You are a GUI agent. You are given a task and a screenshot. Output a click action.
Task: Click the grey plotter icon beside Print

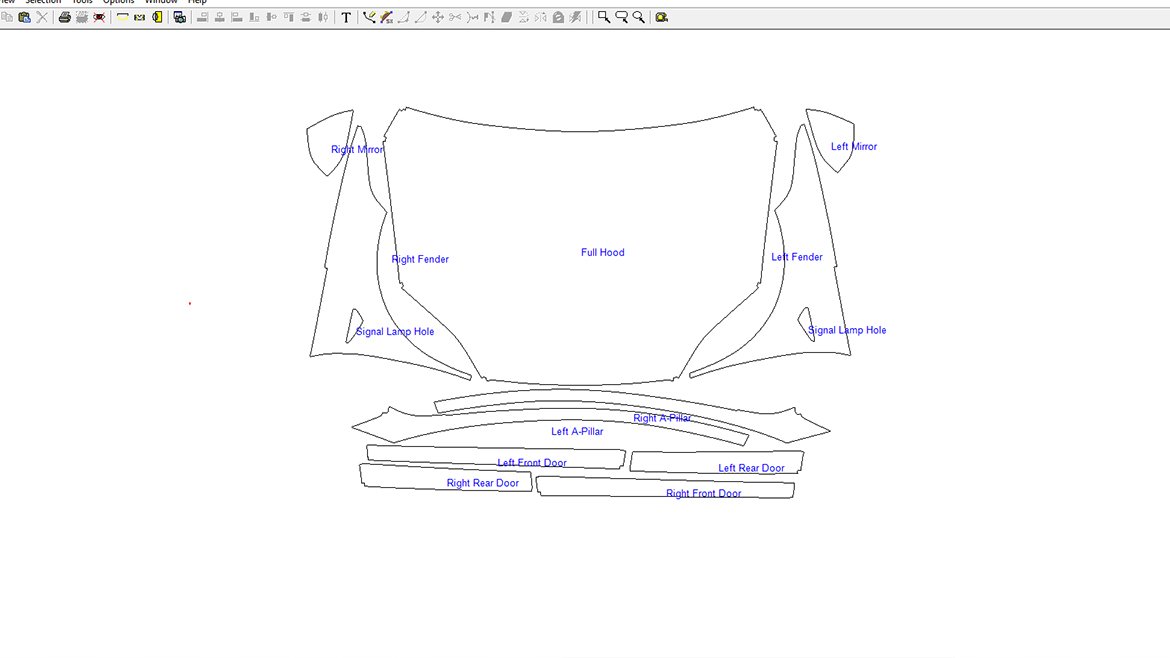(82, 17)
